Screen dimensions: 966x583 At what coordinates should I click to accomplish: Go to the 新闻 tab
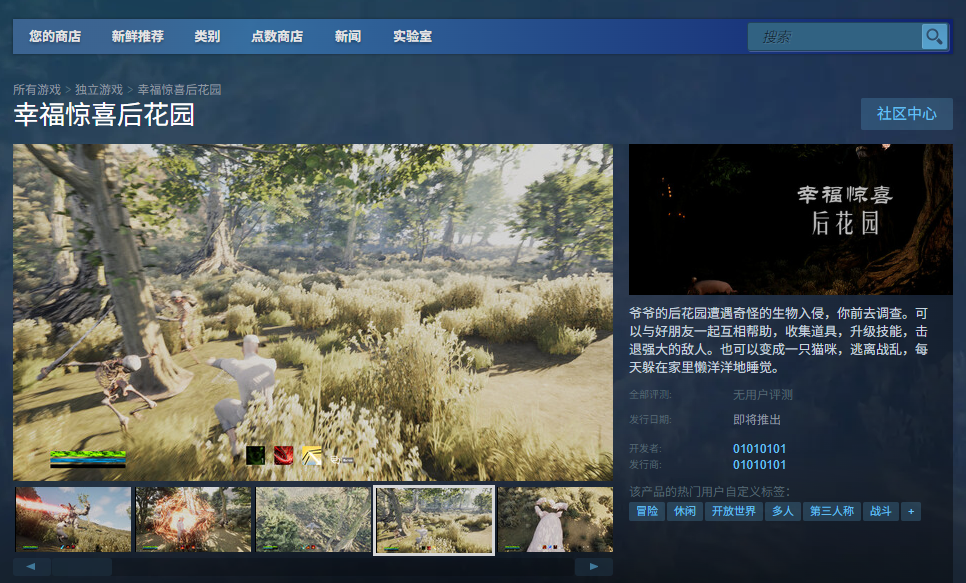(x=348, y=37)
